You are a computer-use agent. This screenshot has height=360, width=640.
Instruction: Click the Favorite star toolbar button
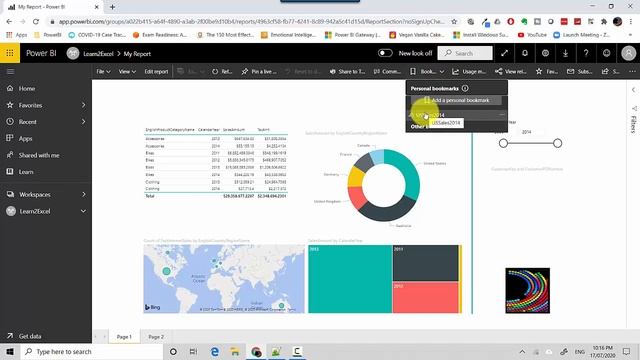click(x=547, y=71)
